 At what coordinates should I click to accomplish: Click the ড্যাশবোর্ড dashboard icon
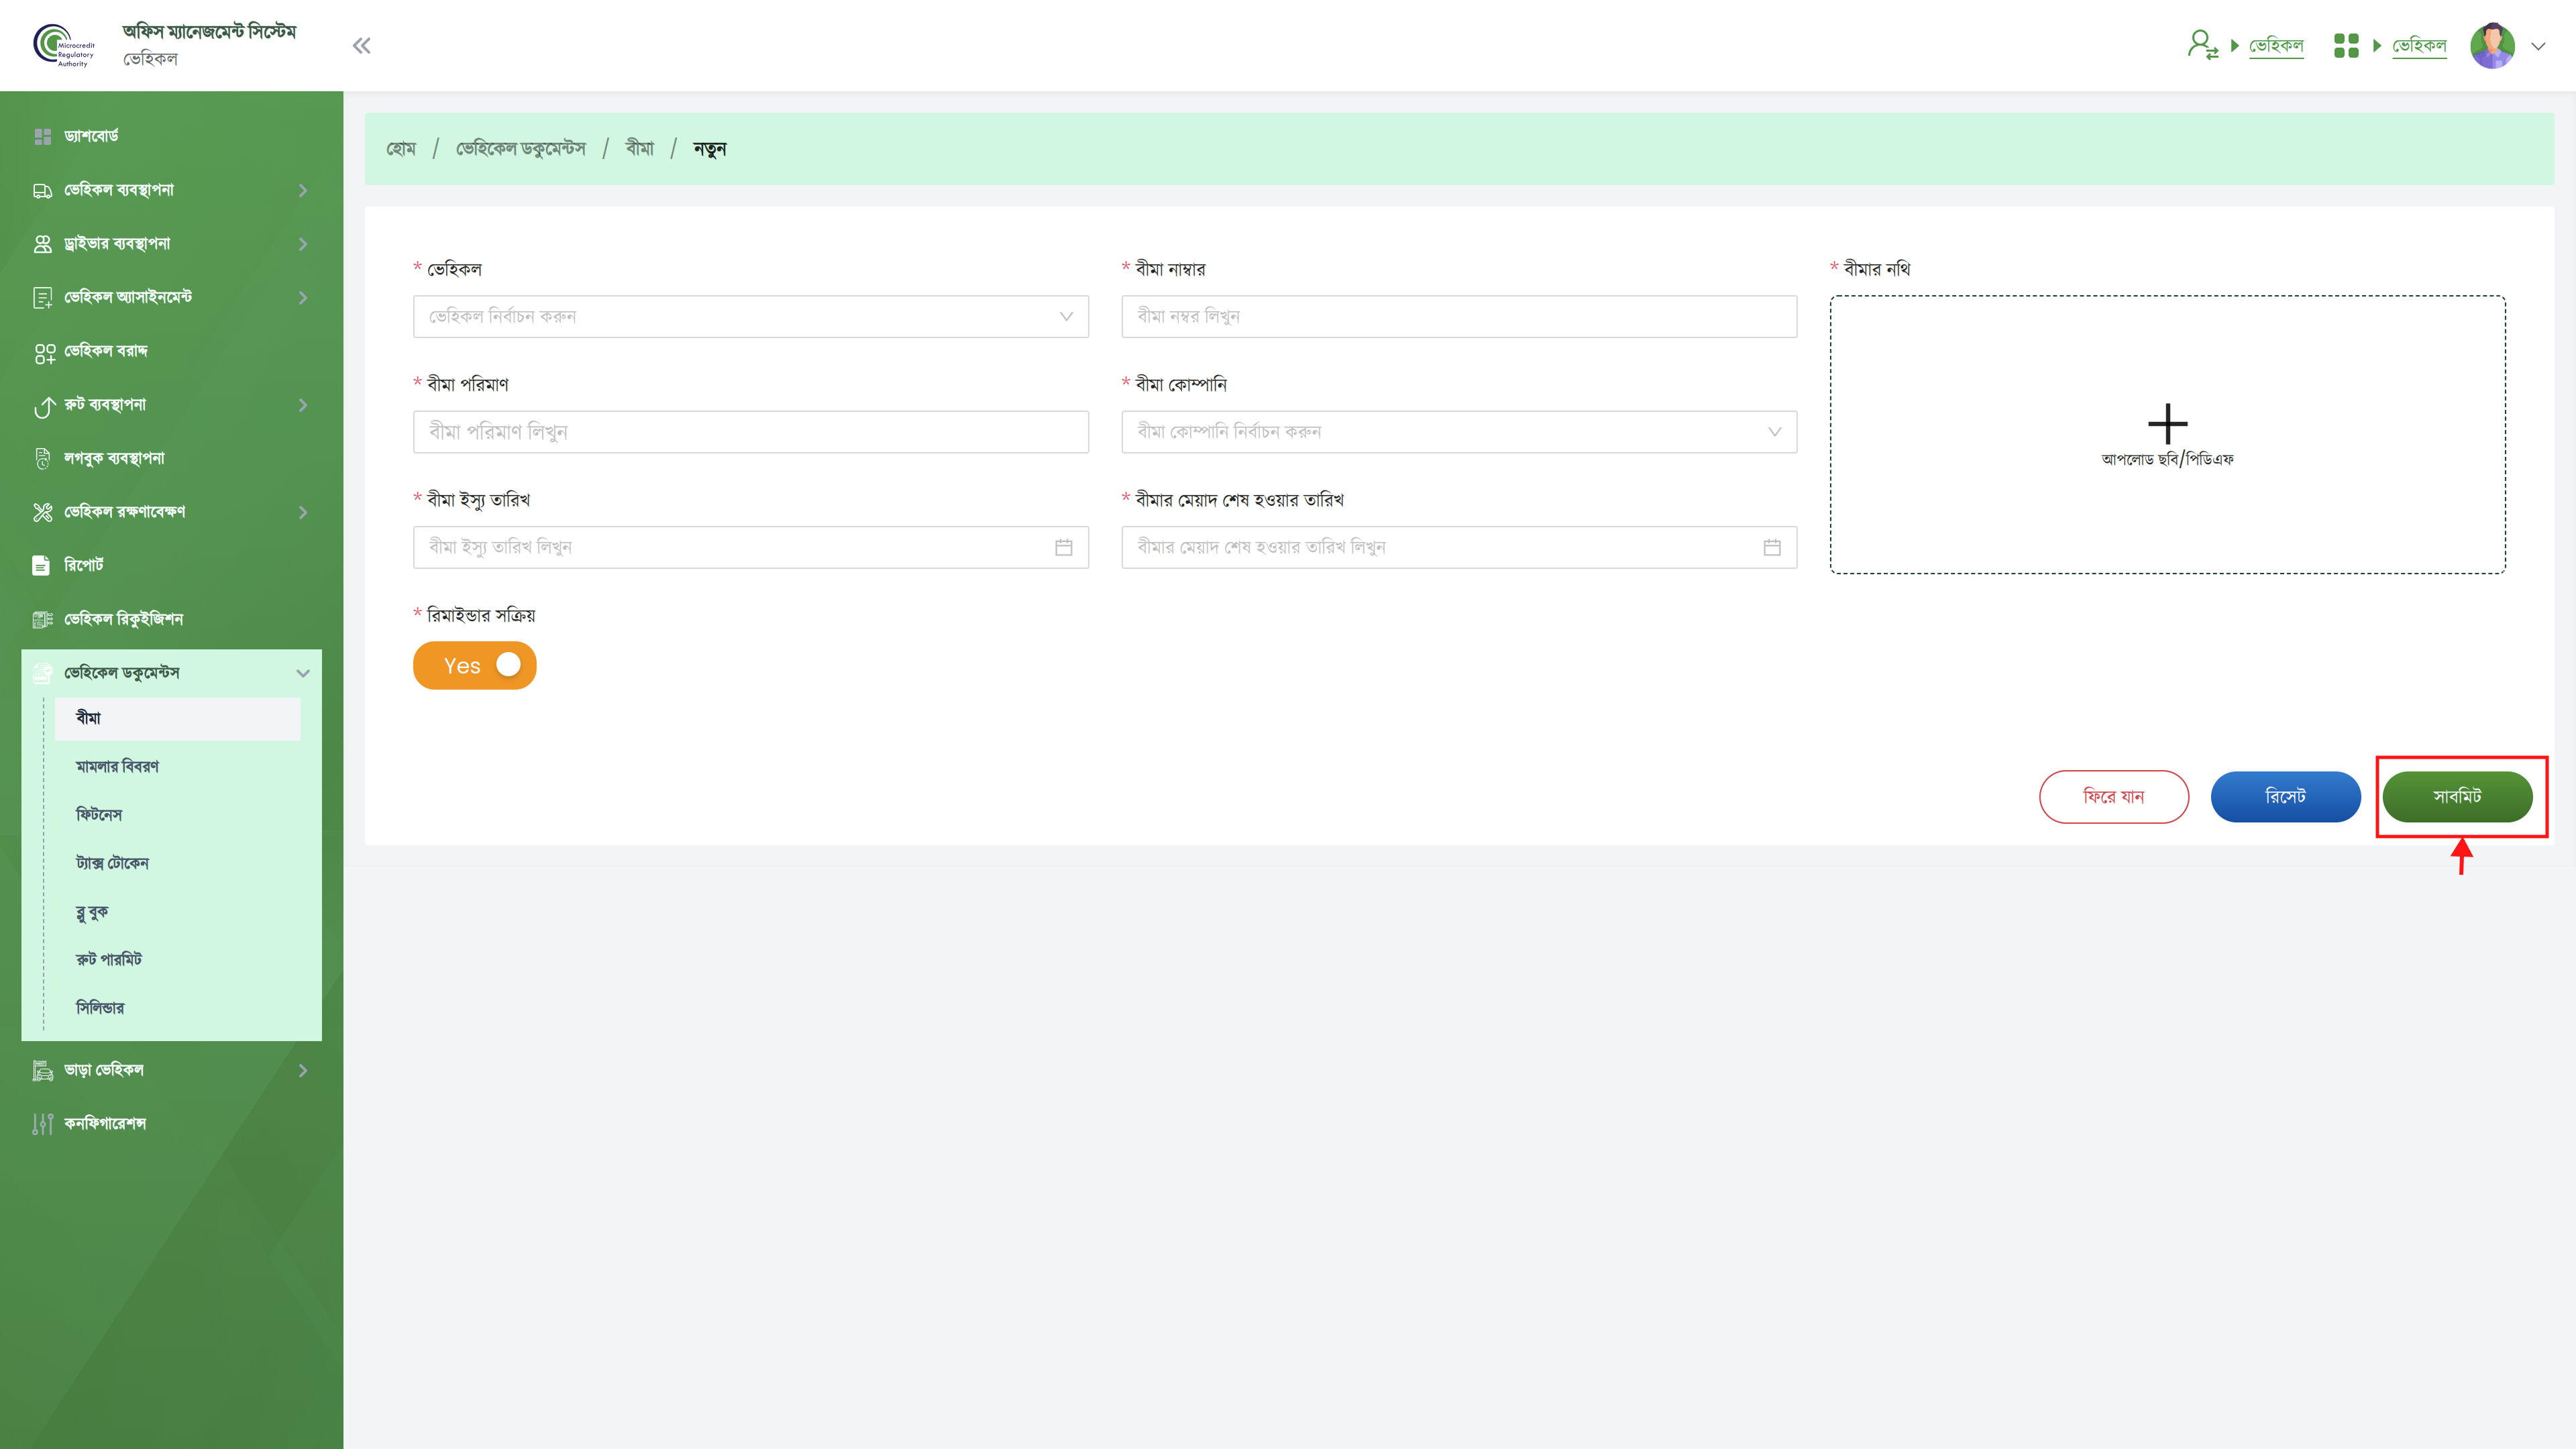coord(42,136)
